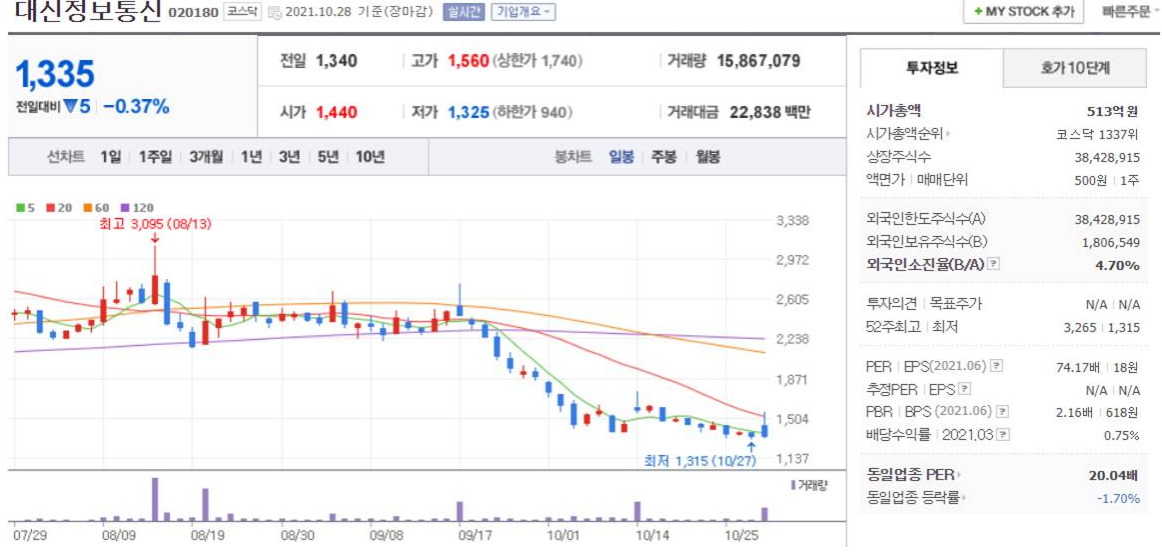Screen dimensions: 1162x557
Task: Click the 고가 value 1,560
Action: point(468,61)
